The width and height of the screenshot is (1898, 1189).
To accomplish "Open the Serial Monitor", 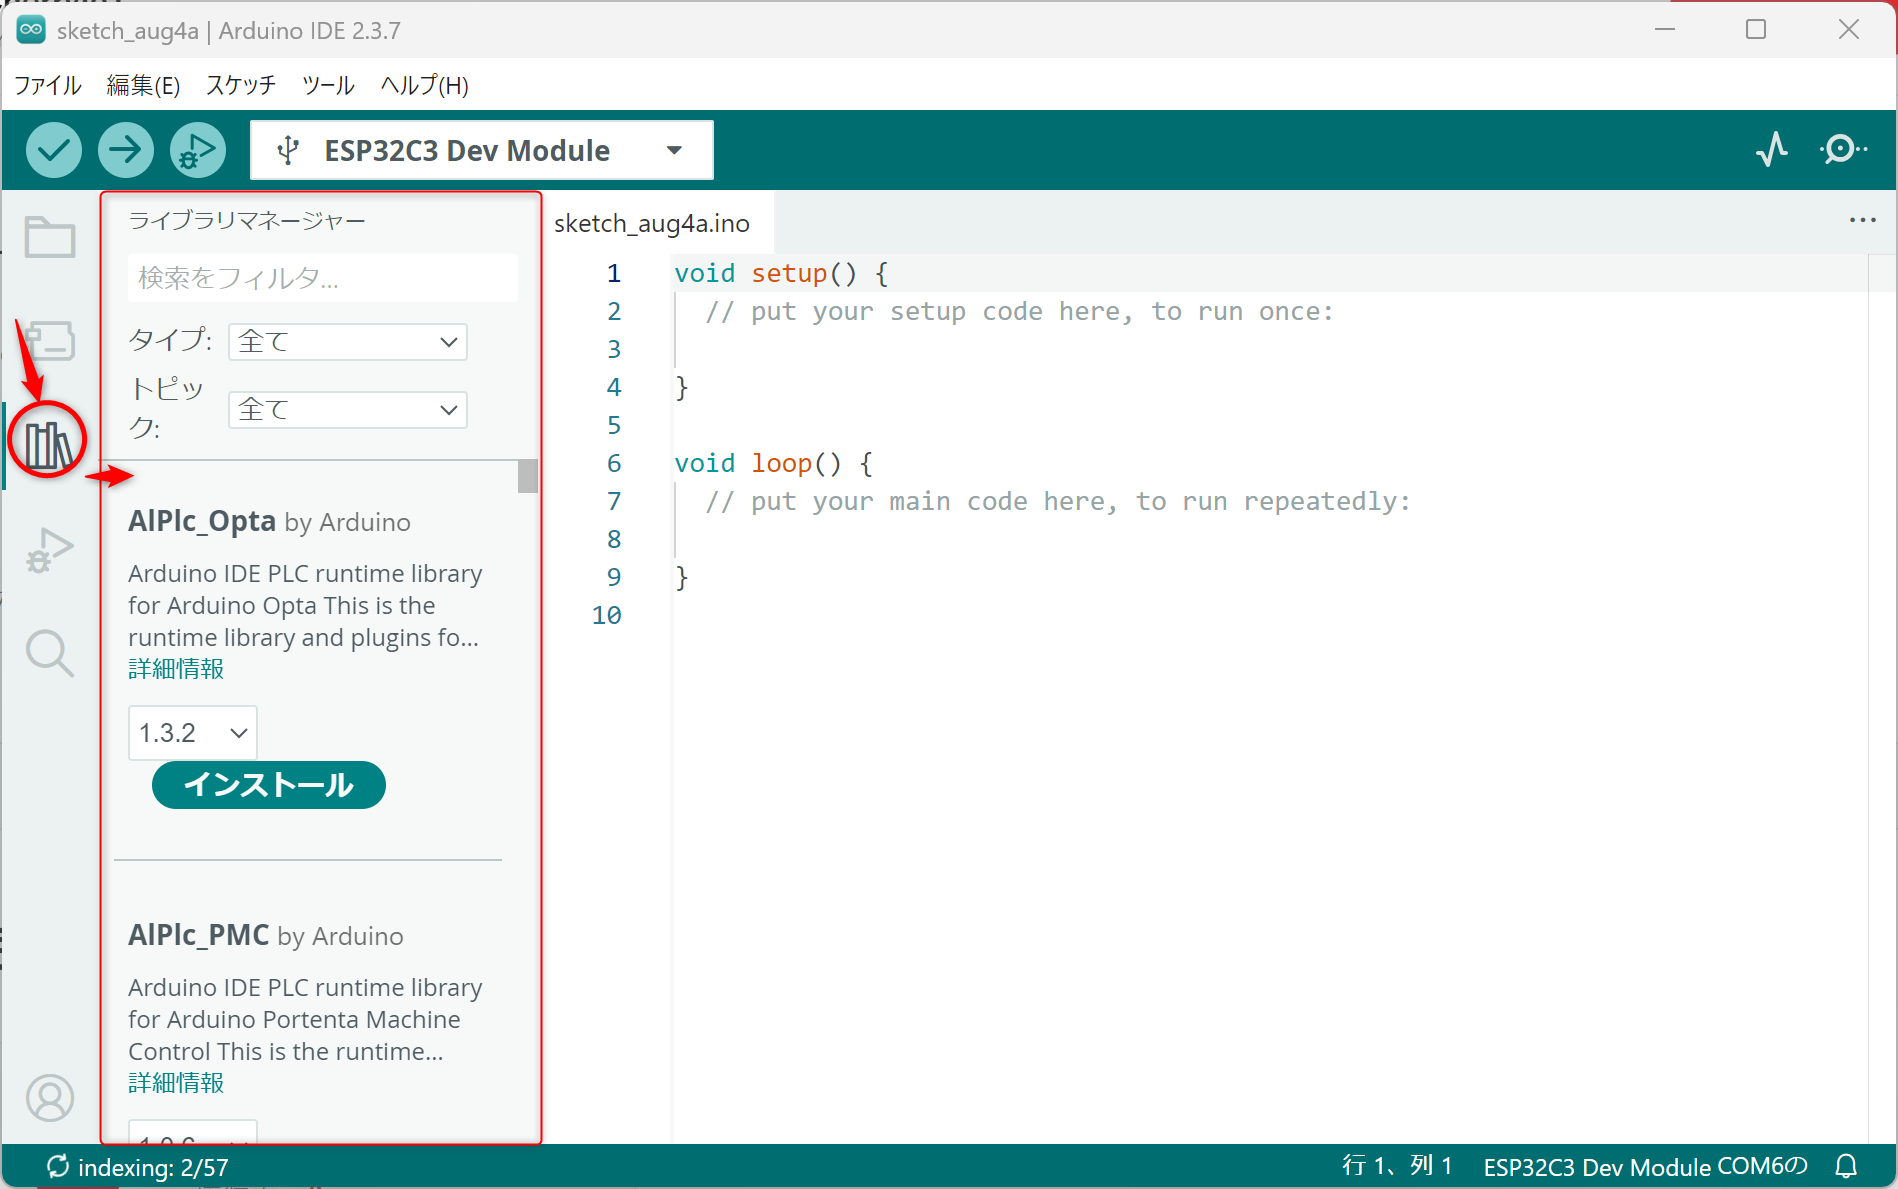I will pyautogui.click(x=1843, y=150).
